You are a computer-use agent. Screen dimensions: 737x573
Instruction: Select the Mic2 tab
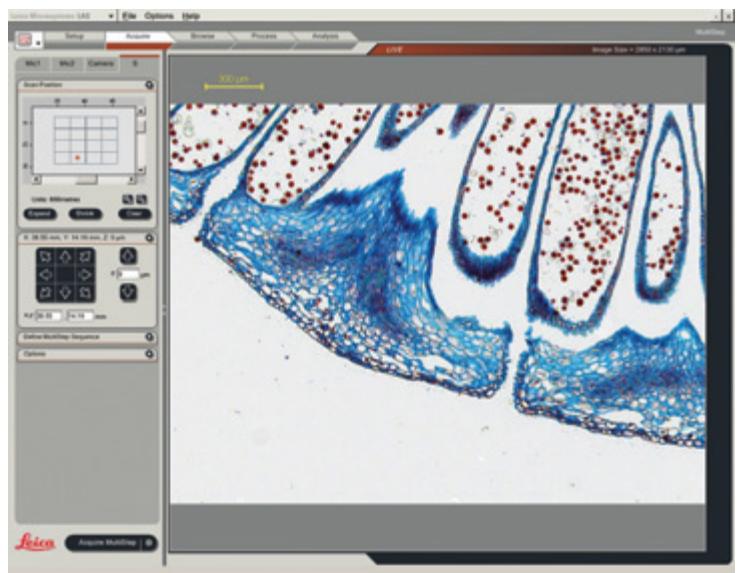(67, 63)
